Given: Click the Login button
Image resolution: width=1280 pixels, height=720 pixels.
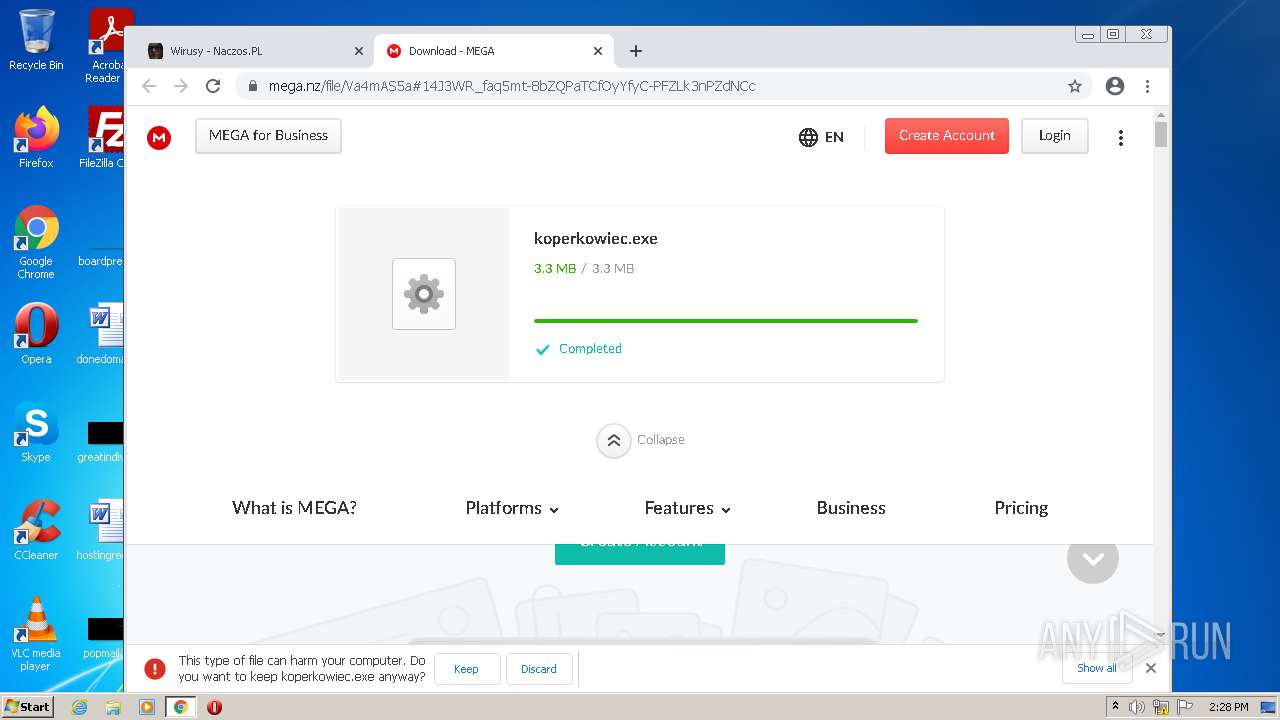Looking at the screenshot, I should [x=1054, y=136].
